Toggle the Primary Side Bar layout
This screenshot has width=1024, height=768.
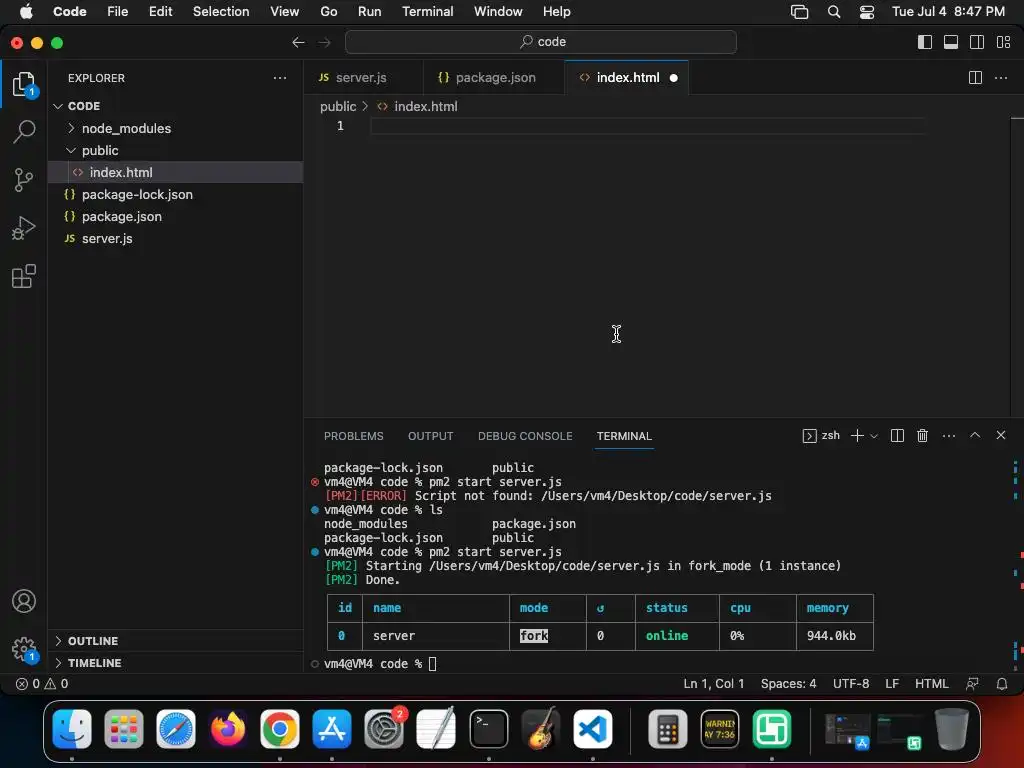click(925, 42)
